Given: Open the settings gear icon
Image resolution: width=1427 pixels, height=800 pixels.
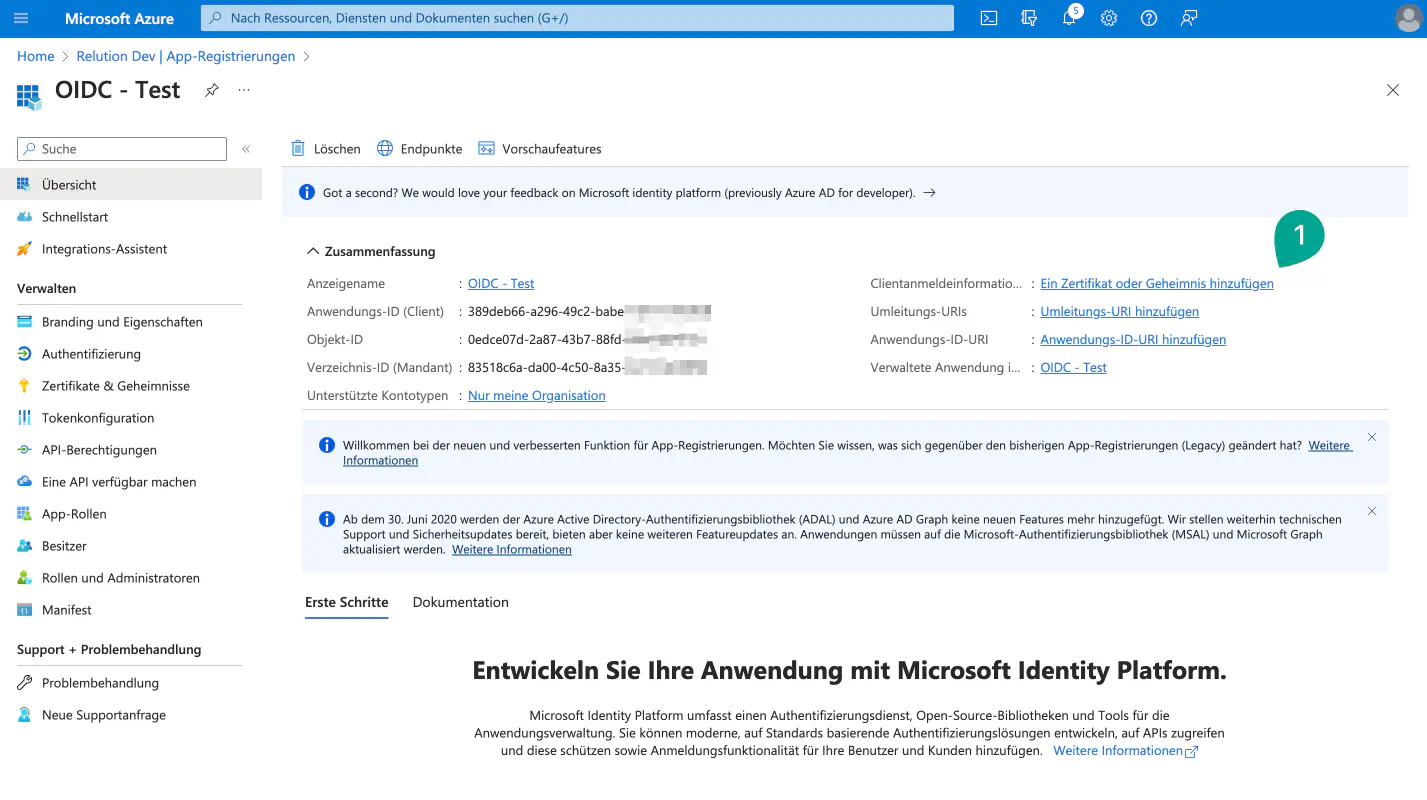Looking at the screenshot, I should 1108,18.
